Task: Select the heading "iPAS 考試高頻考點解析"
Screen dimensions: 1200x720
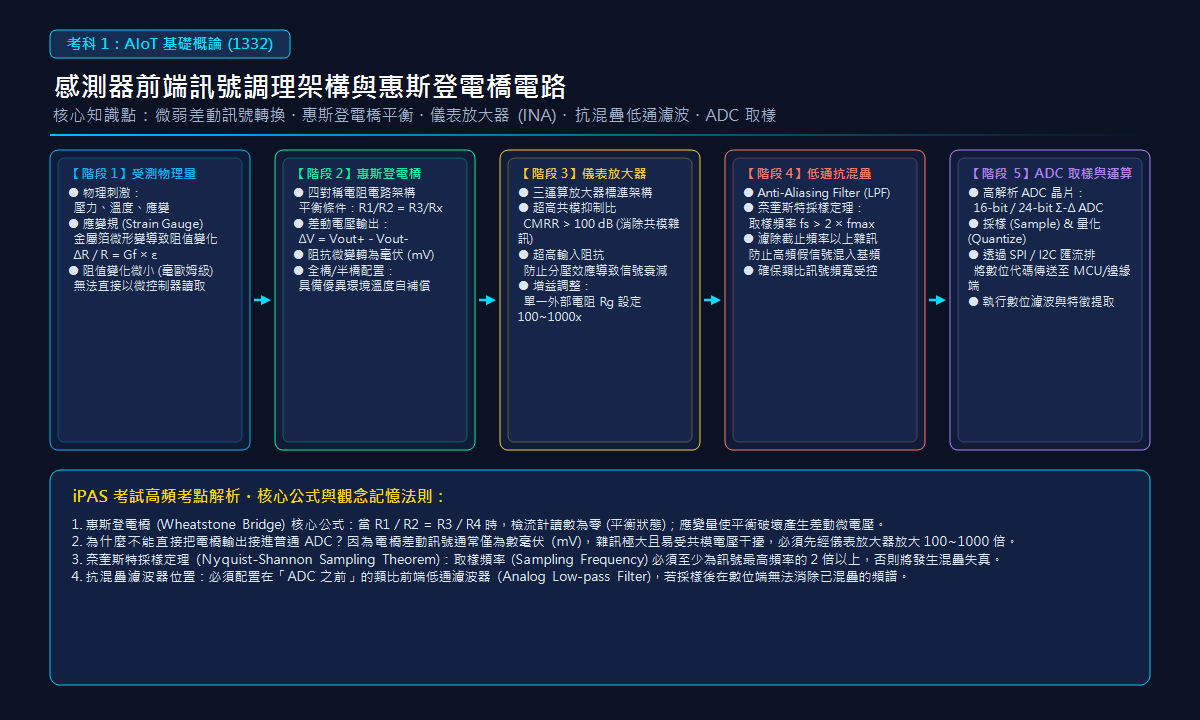Action: pos(157,496)
